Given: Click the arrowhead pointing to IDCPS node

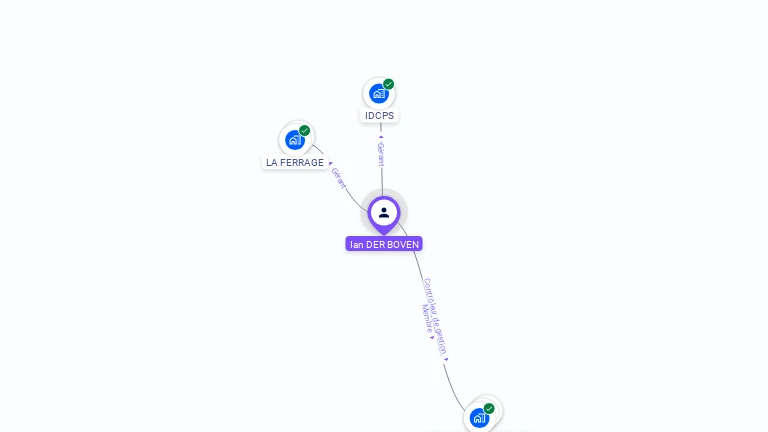Looking at the screenshot, I should coord(381,137).
